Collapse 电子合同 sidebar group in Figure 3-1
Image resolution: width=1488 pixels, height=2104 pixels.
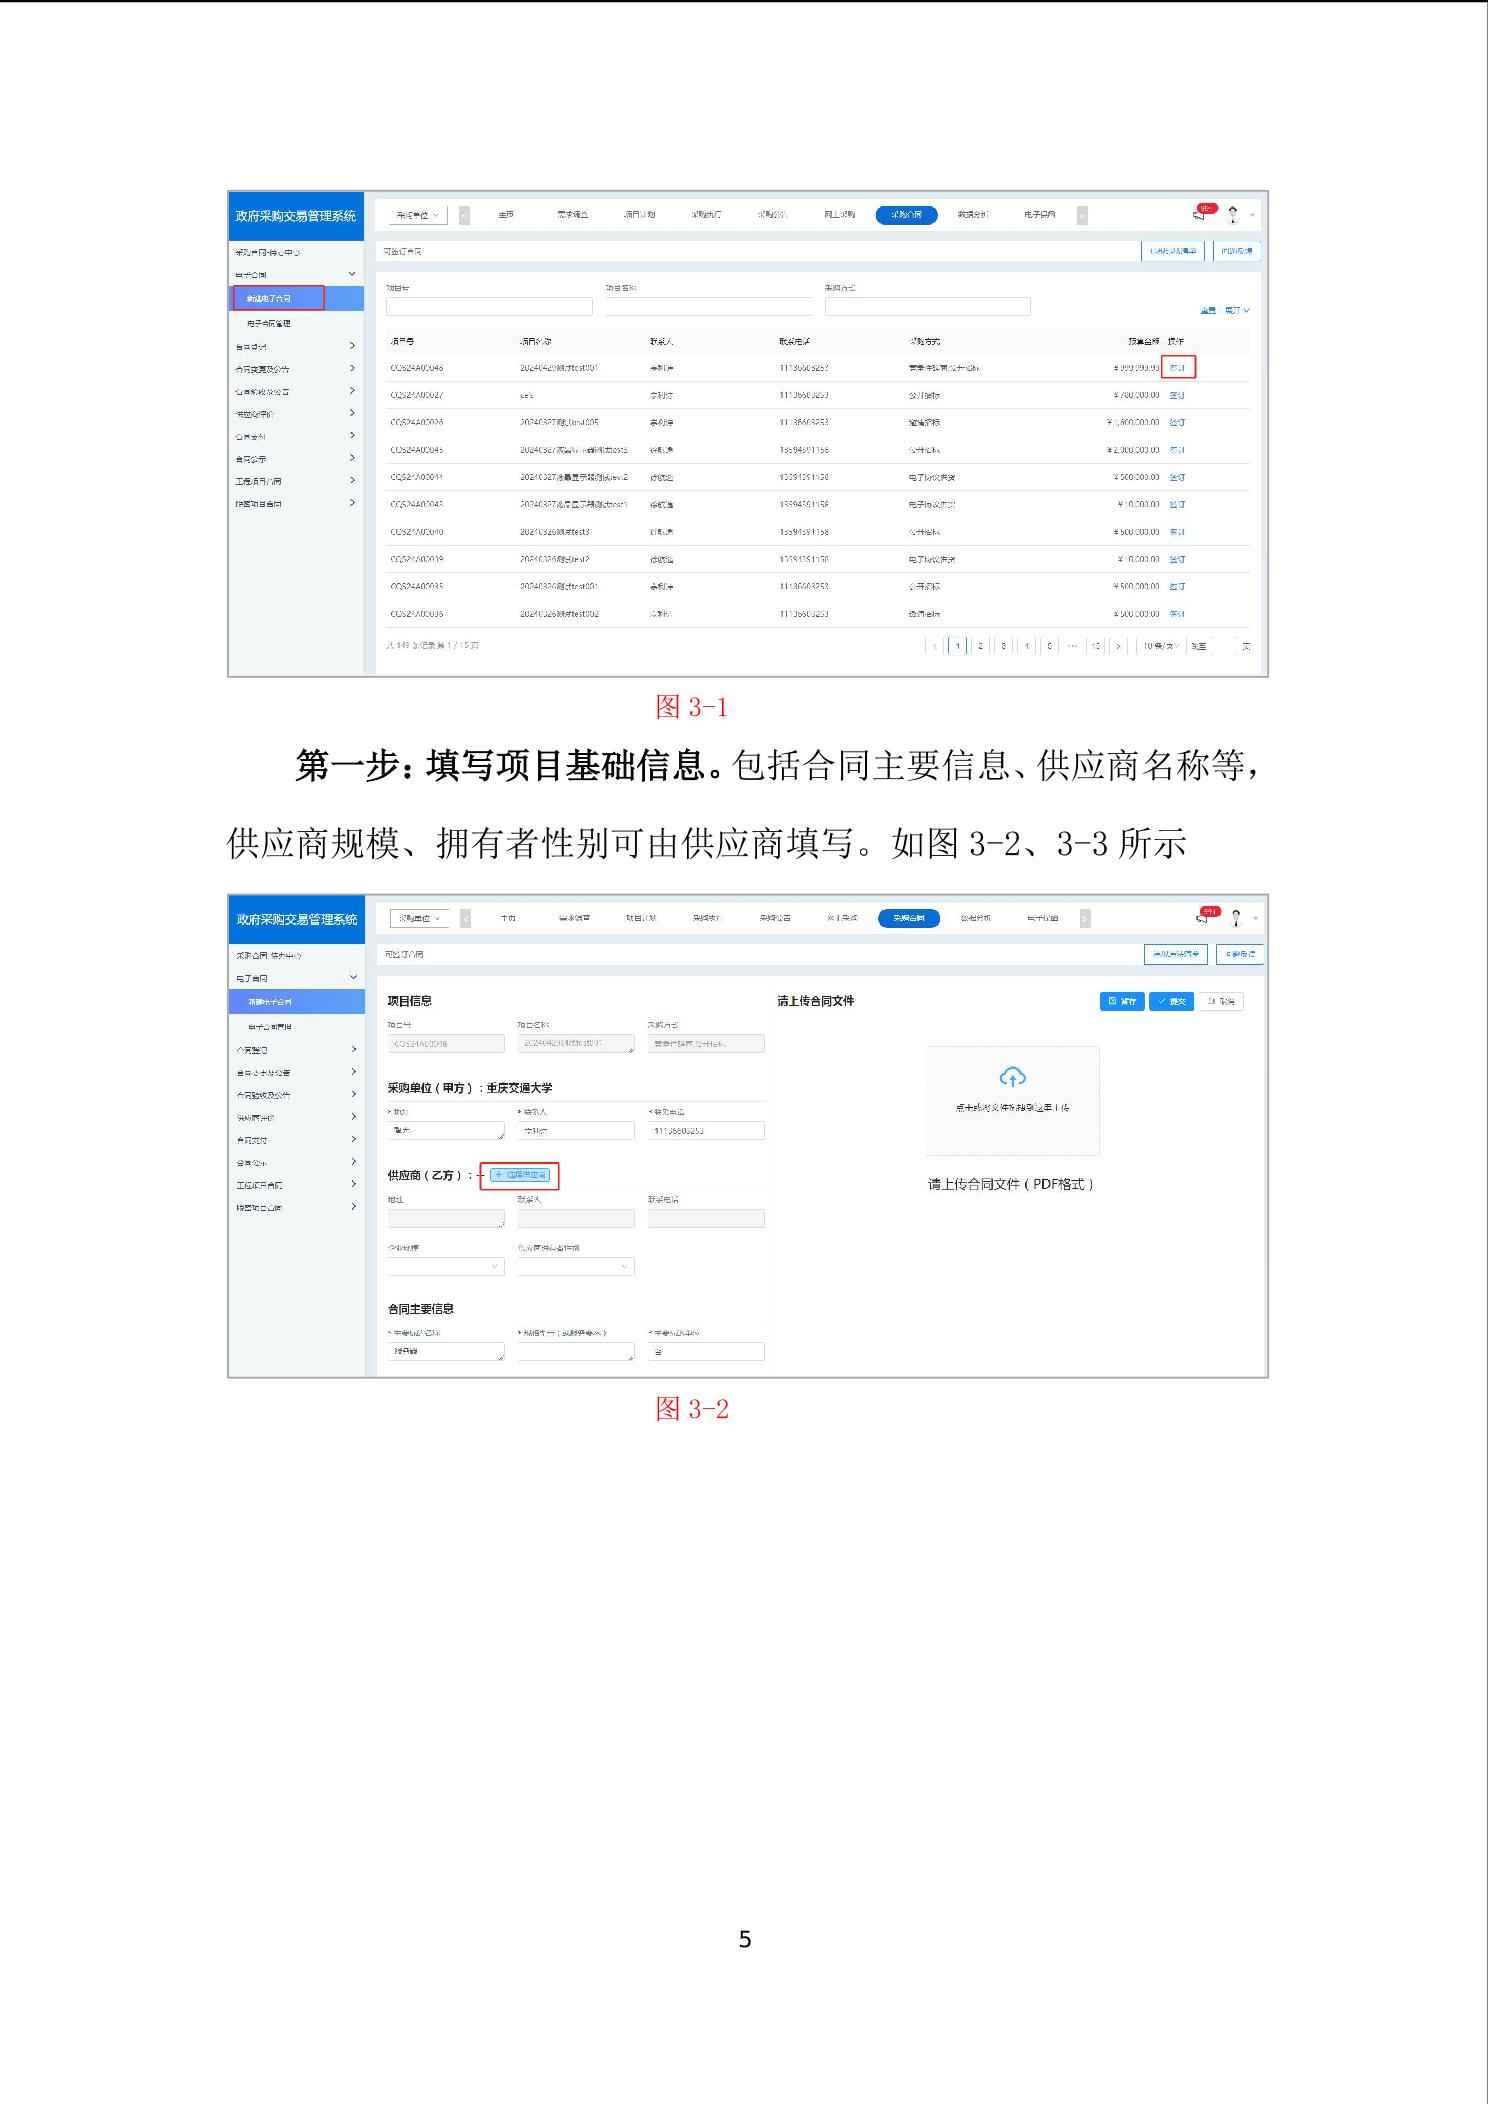click(x=352, y=275)
